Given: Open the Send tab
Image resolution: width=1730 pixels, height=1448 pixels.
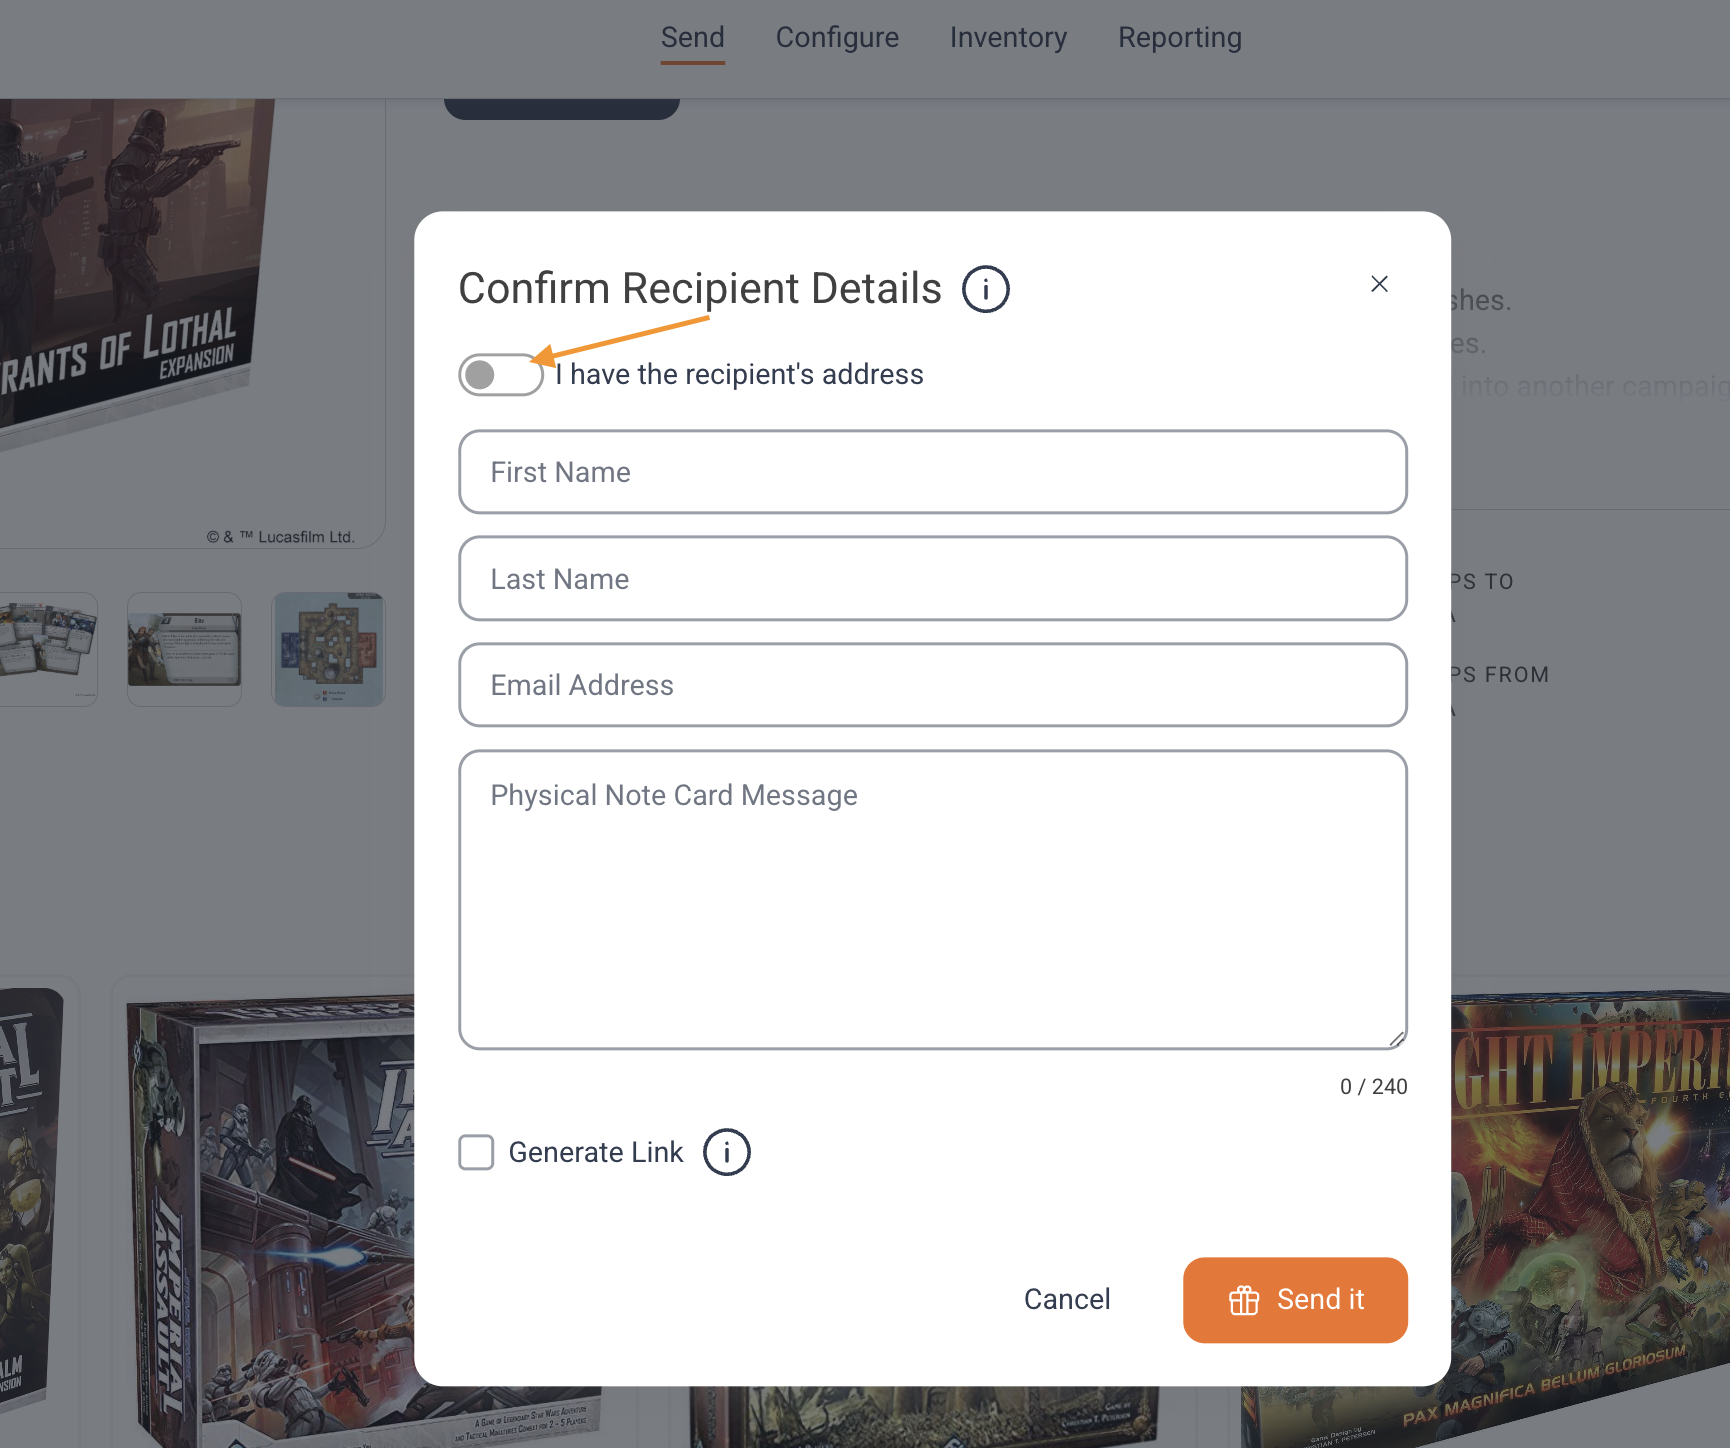Looking at the screenshot, I should 692,38.
